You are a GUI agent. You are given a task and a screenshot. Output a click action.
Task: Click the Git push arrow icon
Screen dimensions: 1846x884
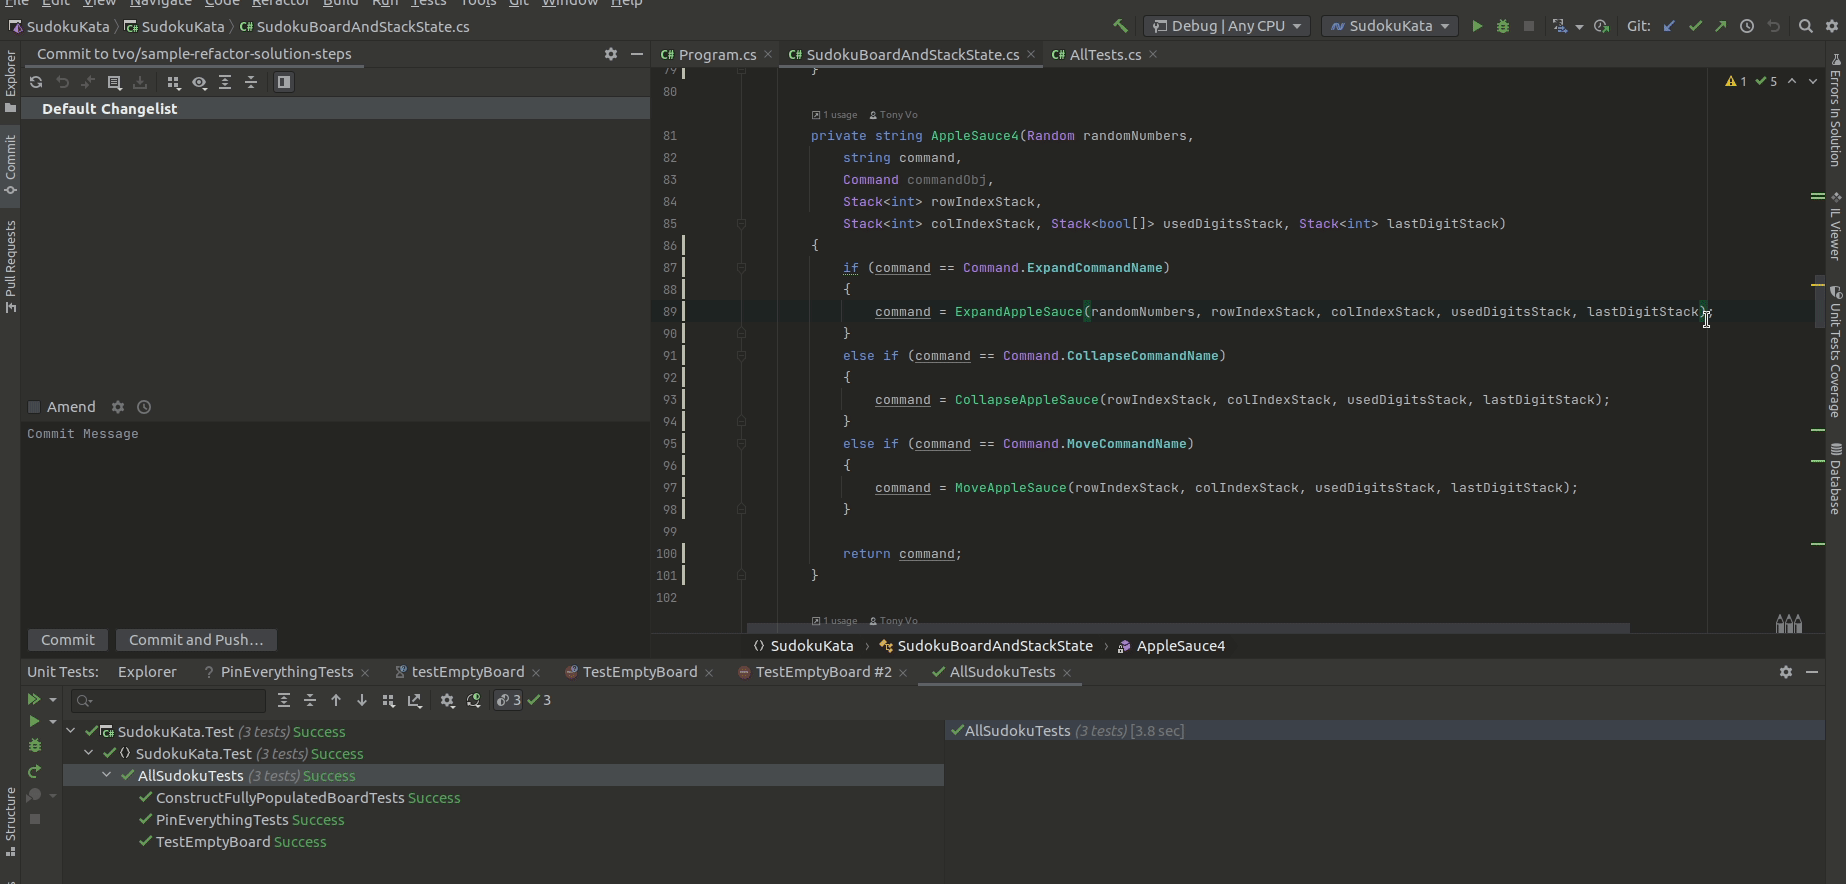[1721, 26]
